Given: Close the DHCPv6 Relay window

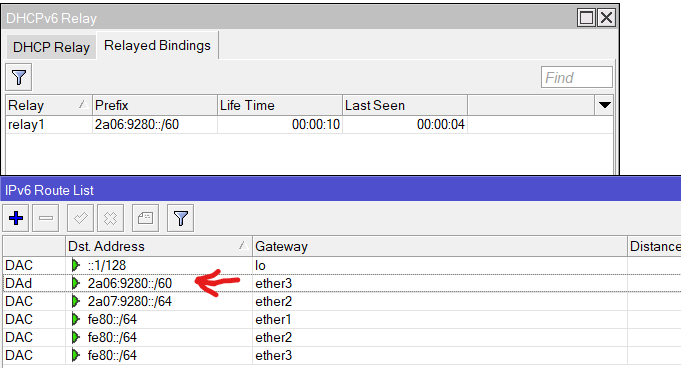Looking at the screenshot, I should pyautogui.click(x=606, y=18).
